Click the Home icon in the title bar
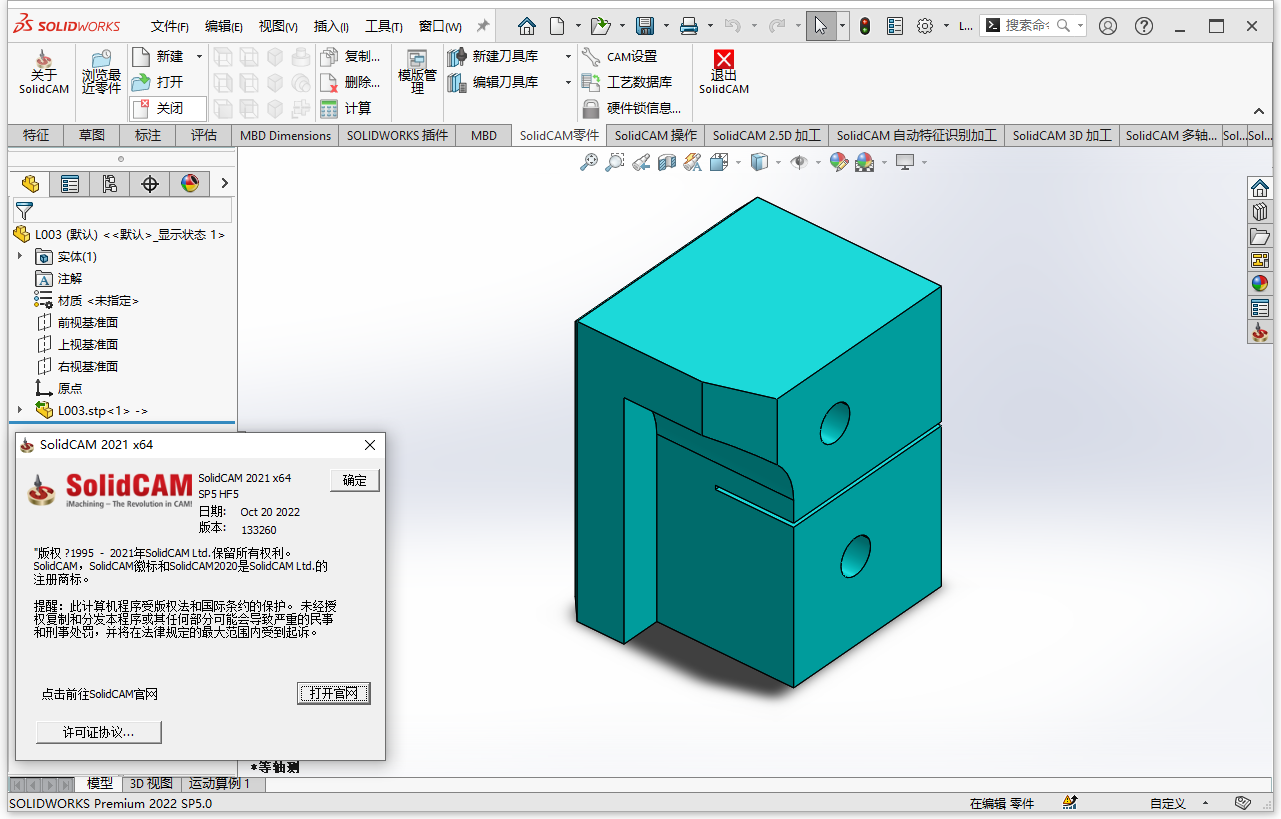Screen dimensions: 1281x819 coord(527,26)
